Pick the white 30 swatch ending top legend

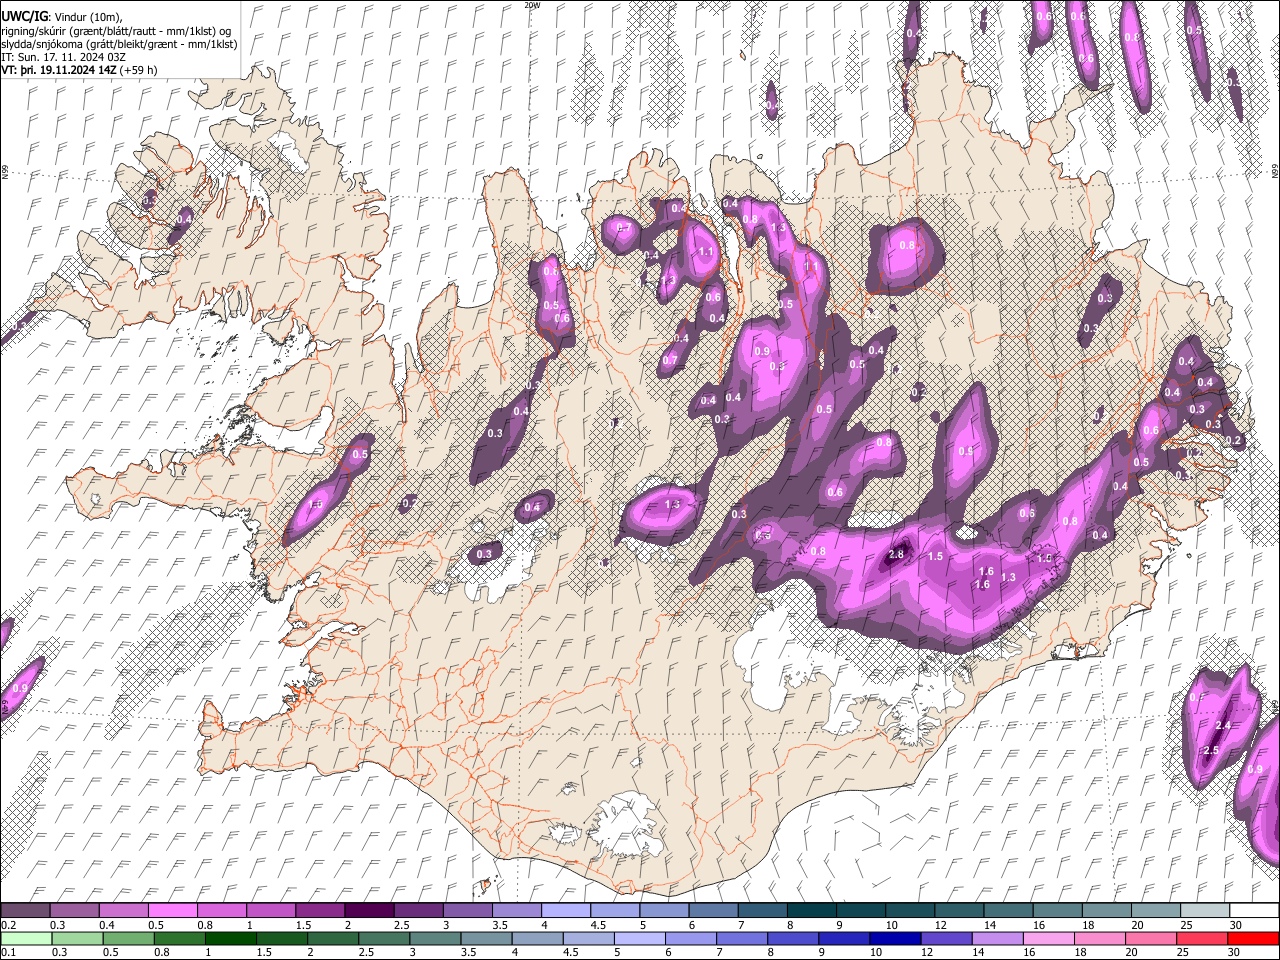1255,911
